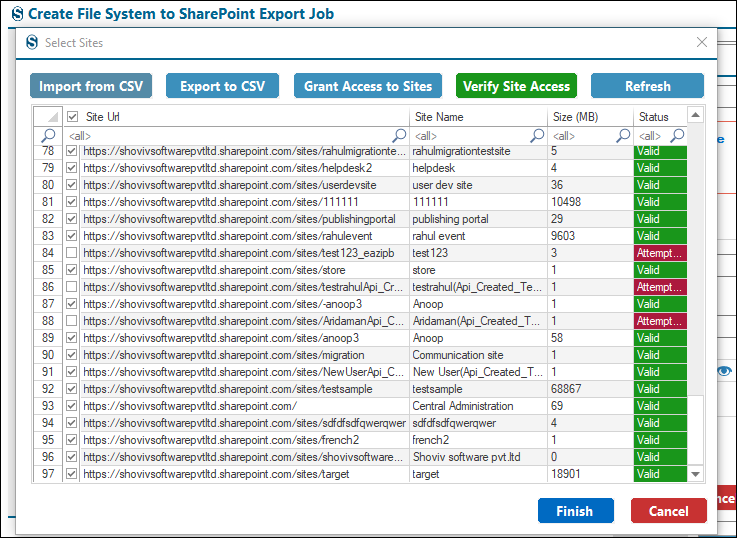The width and height of the screenshot is (737, 538).
Task: Check the test123_eazipb site checkbox
Action: [71, 253]
